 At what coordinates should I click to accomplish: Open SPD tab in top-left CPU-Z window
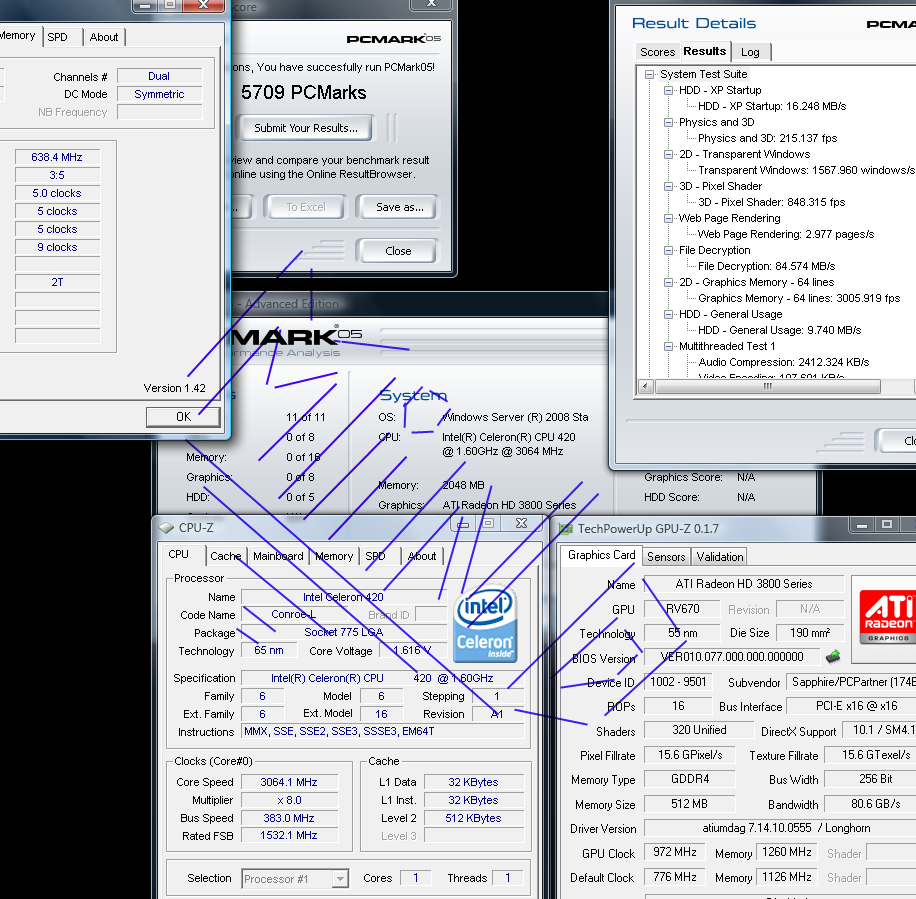[57, 37]
